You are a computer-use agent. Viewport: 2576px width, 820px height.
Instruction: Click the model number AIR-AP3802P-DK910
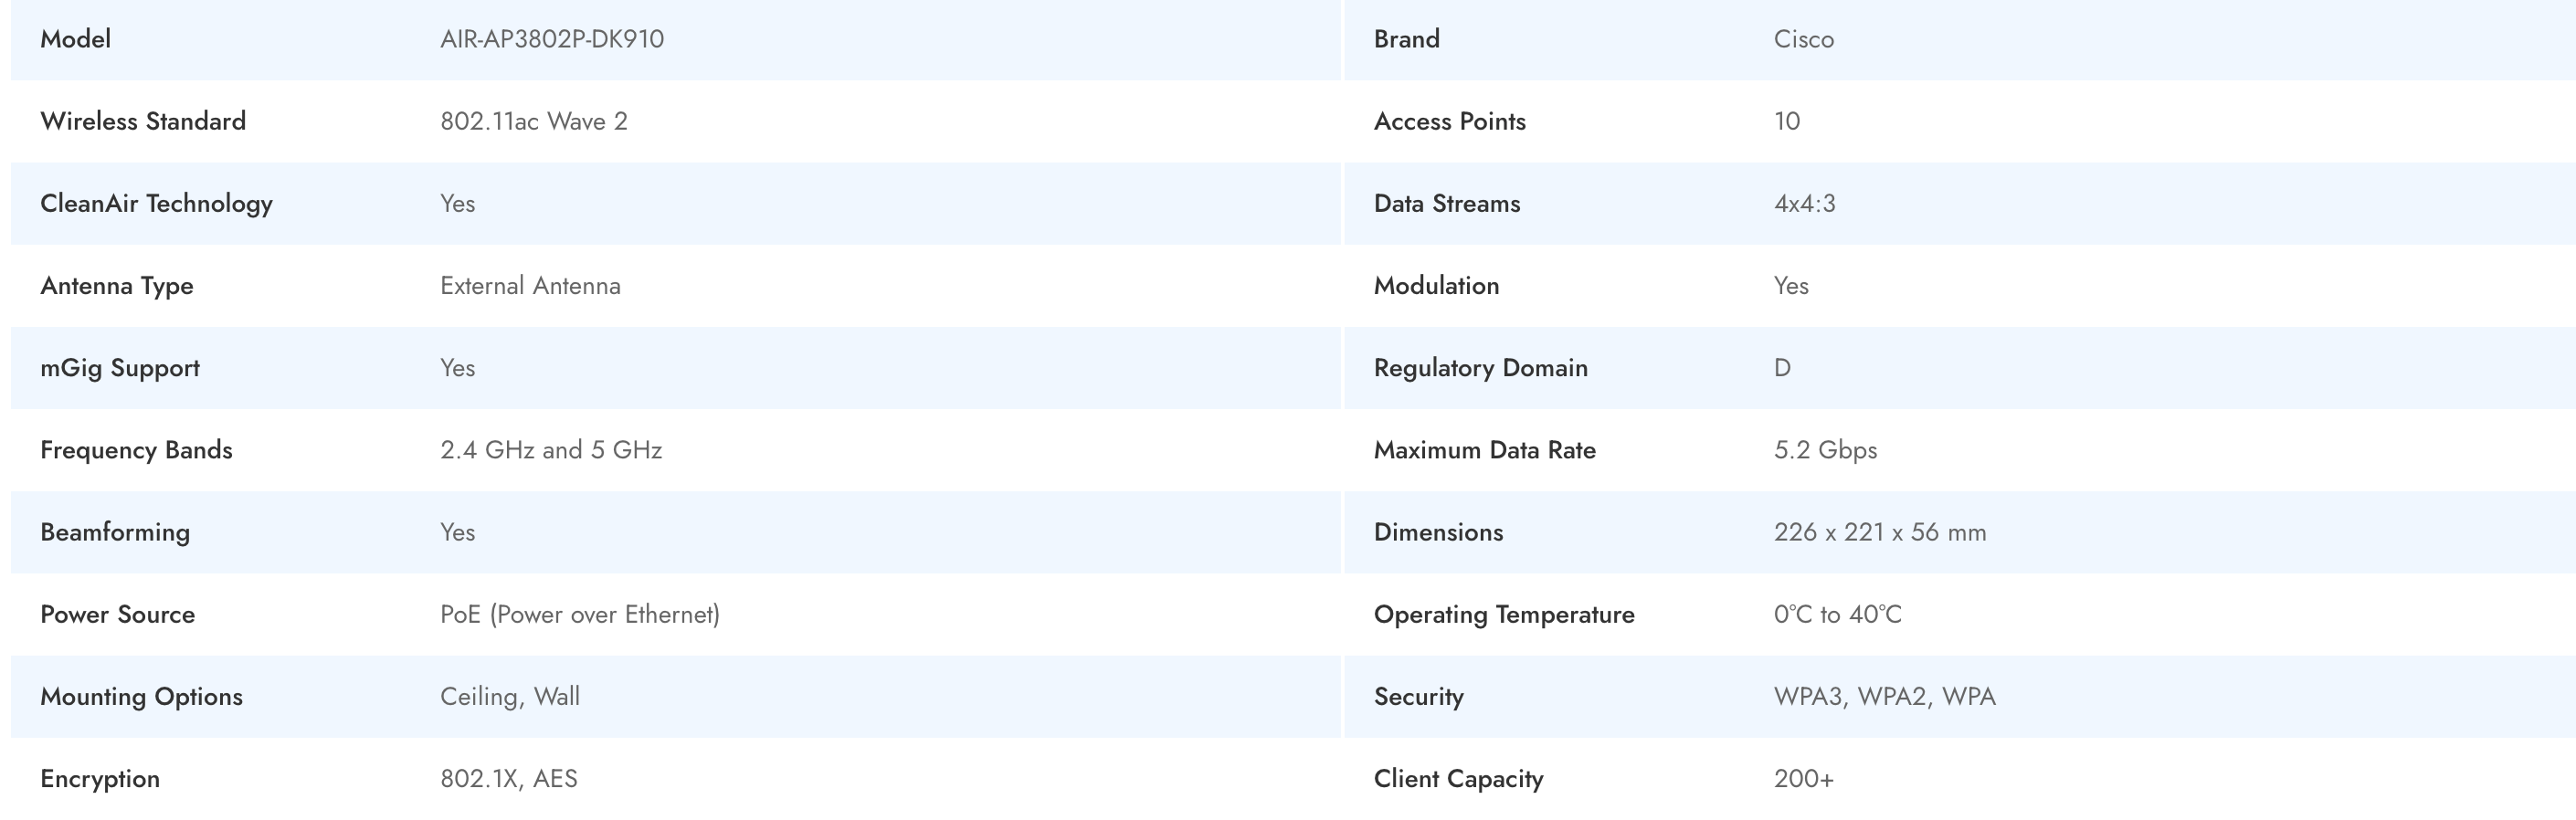pos(552,39)
